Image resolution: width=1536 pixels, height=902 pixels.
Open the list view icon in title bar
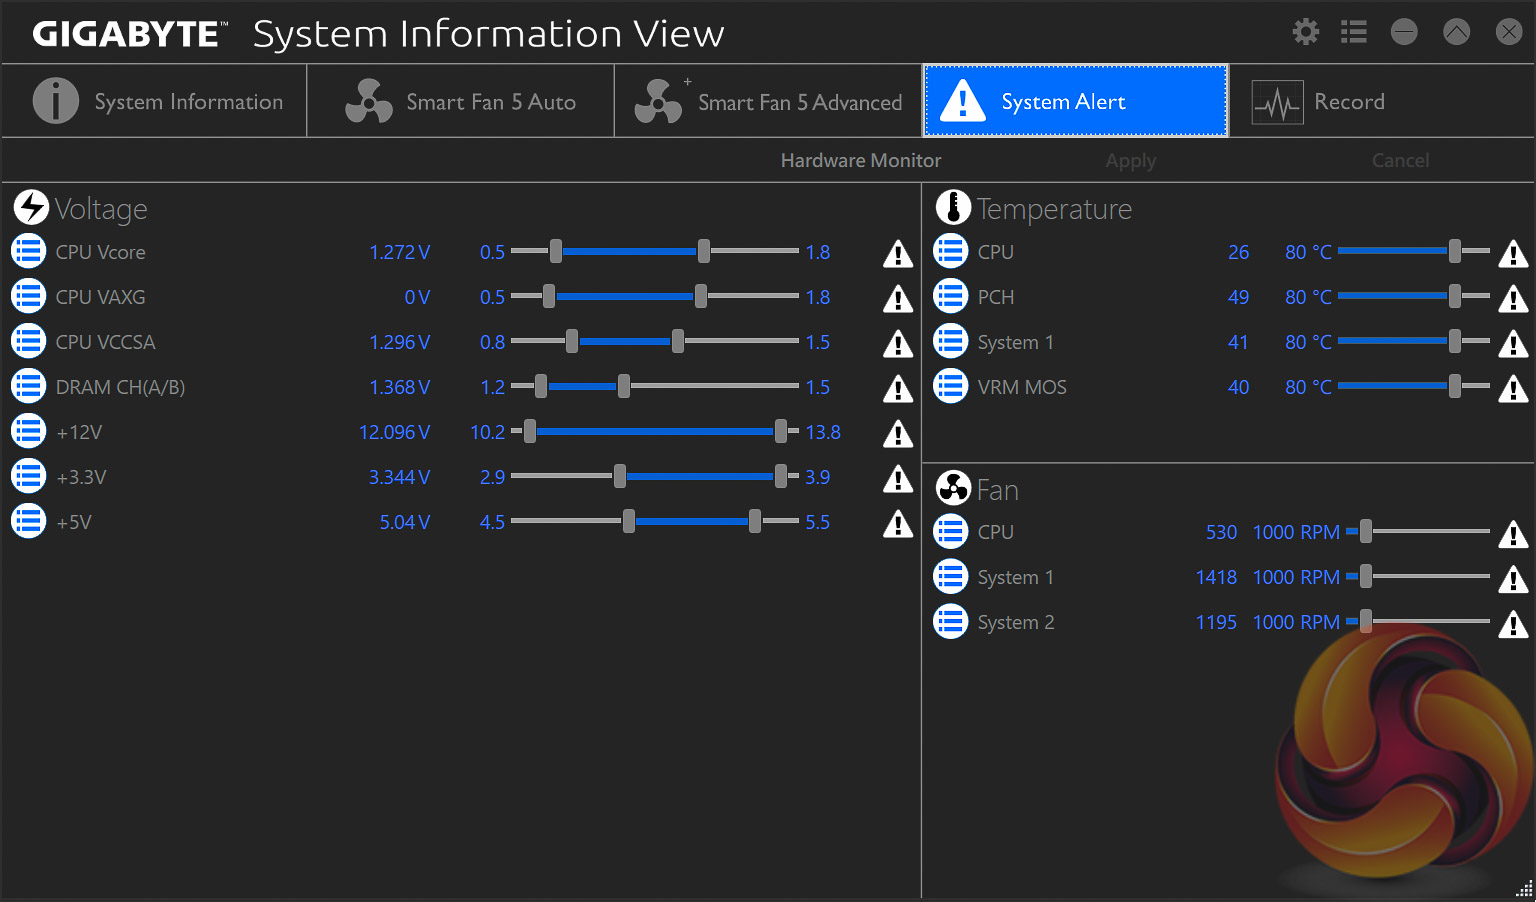pyautogui.click(x=1354, y=32)
